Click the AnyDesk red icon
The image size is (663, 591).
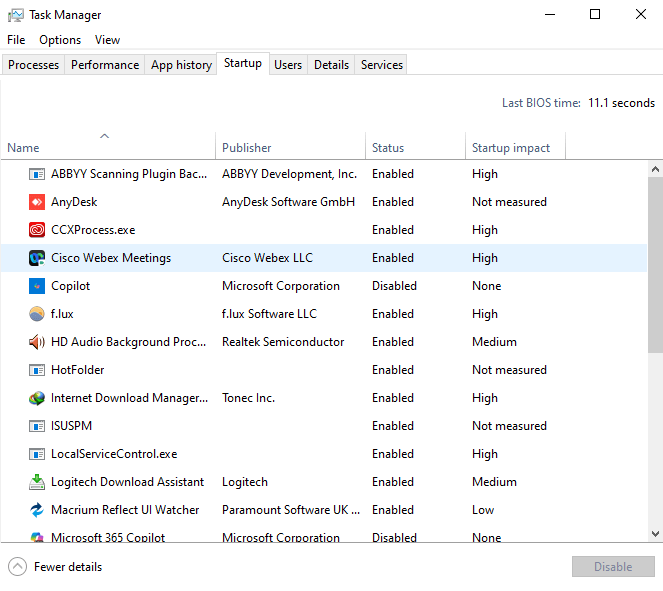click(x=37, y=202)
